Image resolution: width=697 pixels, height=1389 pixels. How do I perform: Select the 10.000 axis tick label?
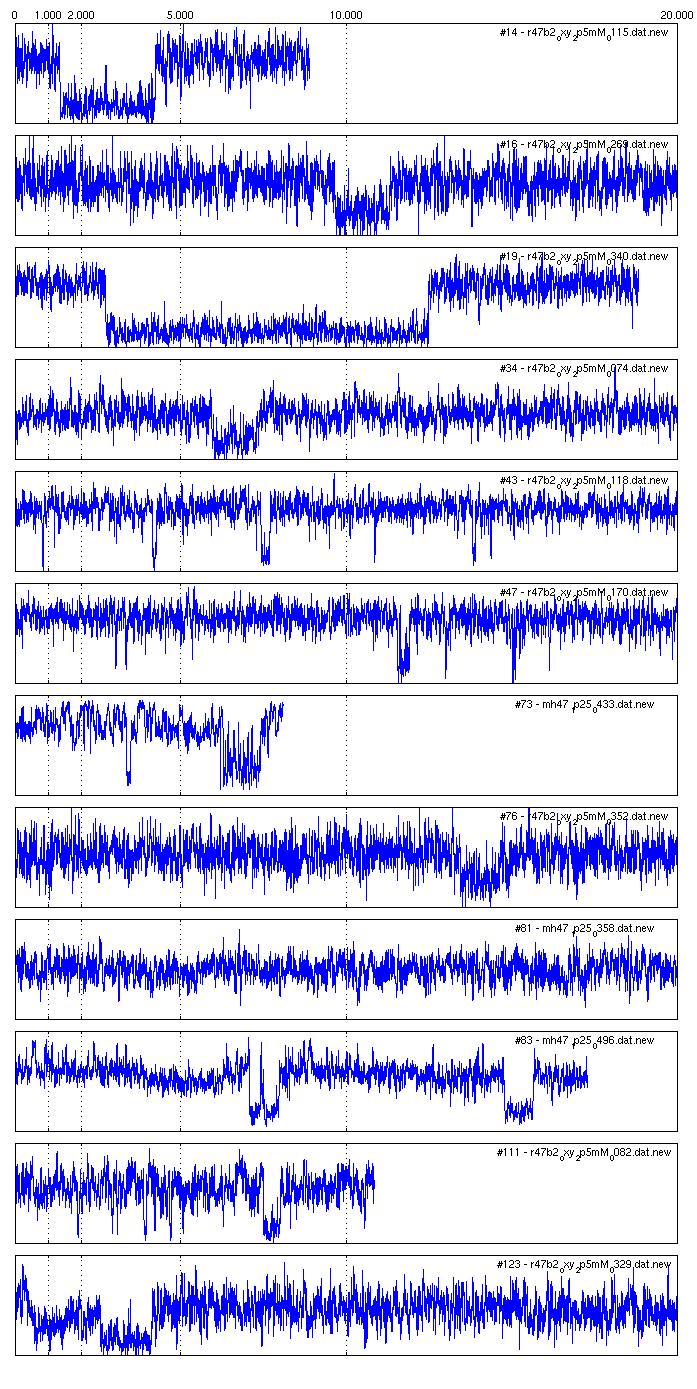tap(345, 16)
